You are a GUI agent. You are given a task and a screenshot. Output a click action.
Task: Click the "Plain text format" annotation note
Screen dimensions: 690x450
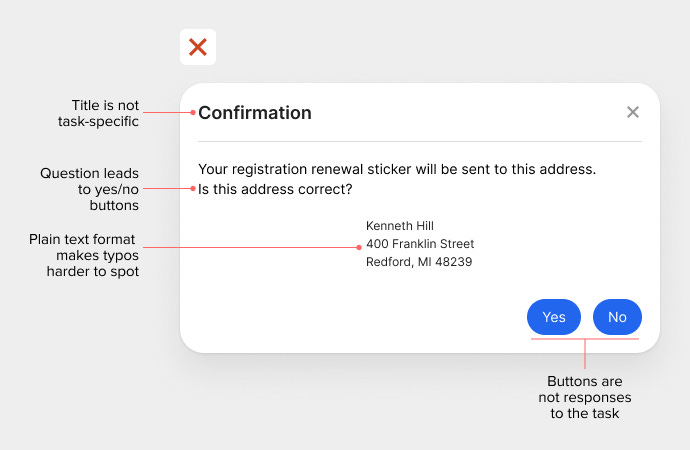[85, 255]
